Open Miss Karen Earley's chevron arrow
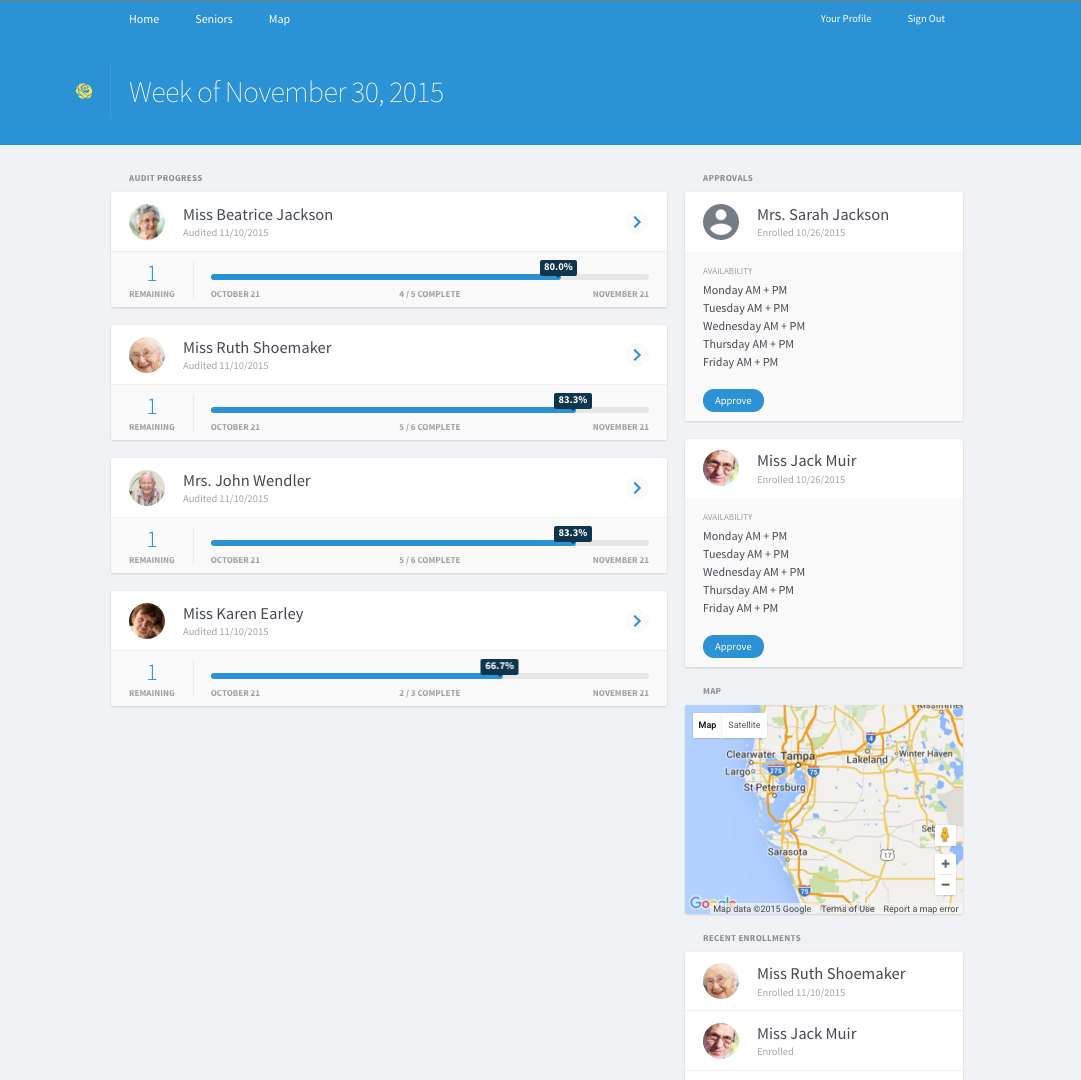1081x1080 pixels. pos(637,621)
